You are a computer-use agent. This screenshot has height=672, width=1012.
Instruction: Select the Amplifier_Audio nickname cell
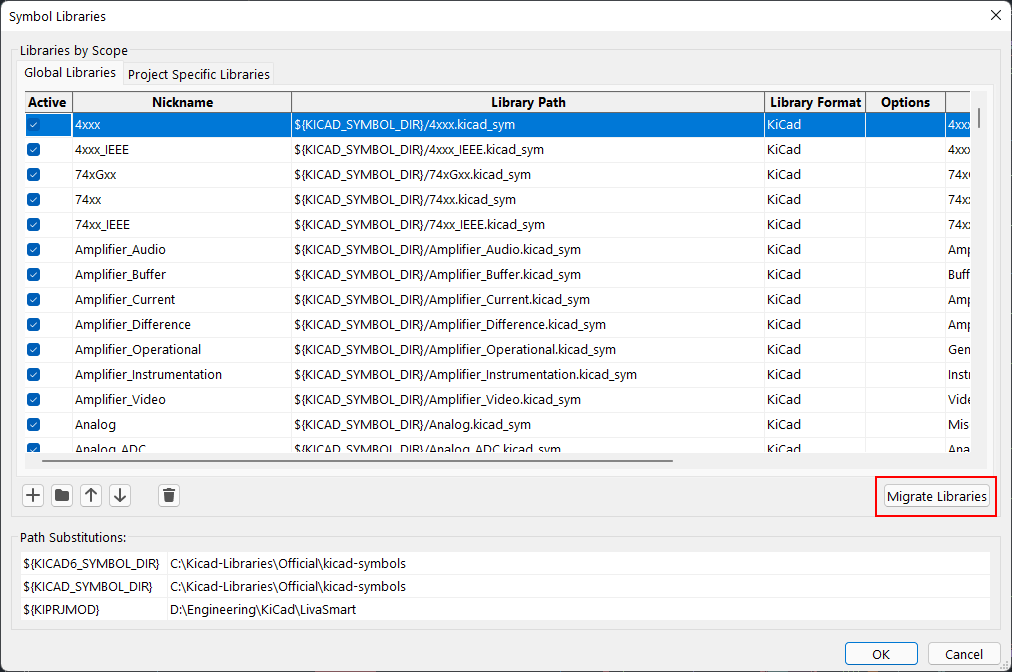(182, 250)
